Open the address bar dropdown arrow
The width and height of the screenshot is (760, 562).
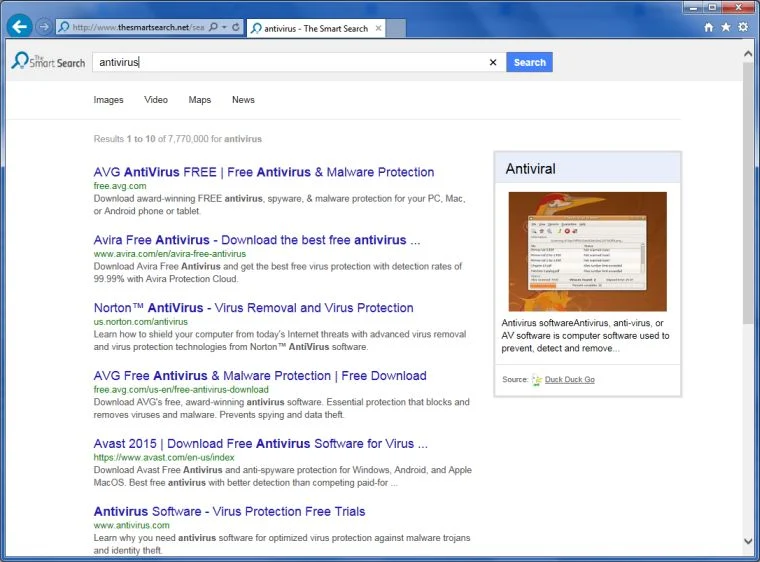224,27
